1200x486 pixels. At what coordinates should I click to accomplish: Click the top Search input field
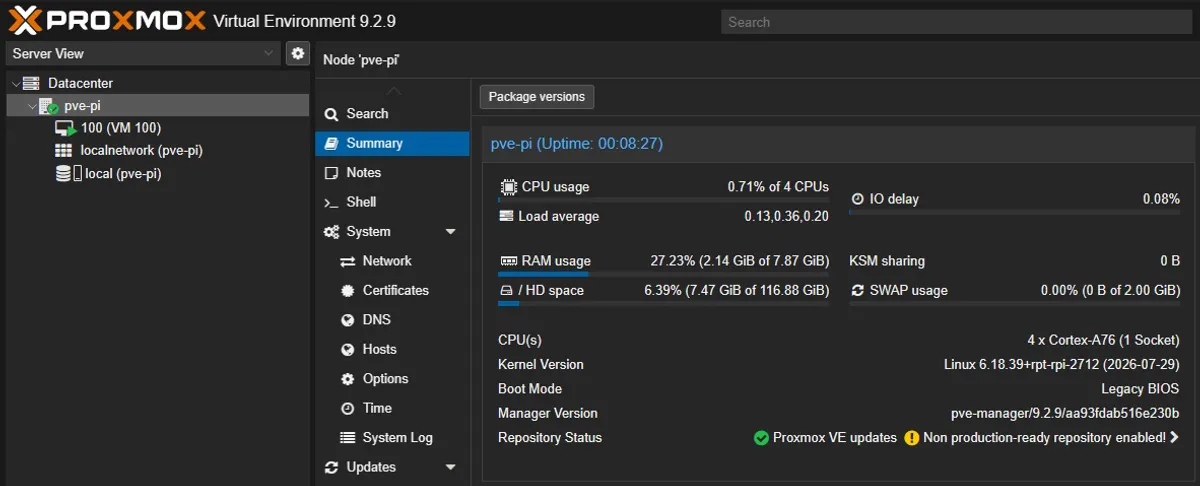[958, 22]
